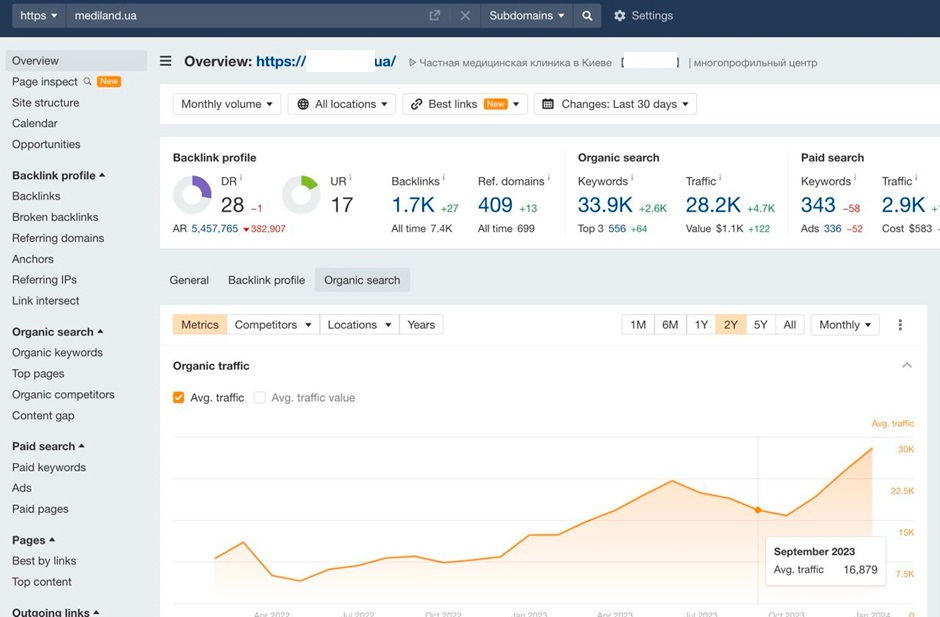Collapse the Organic traffic section chevron

click(x=907, y=365)
